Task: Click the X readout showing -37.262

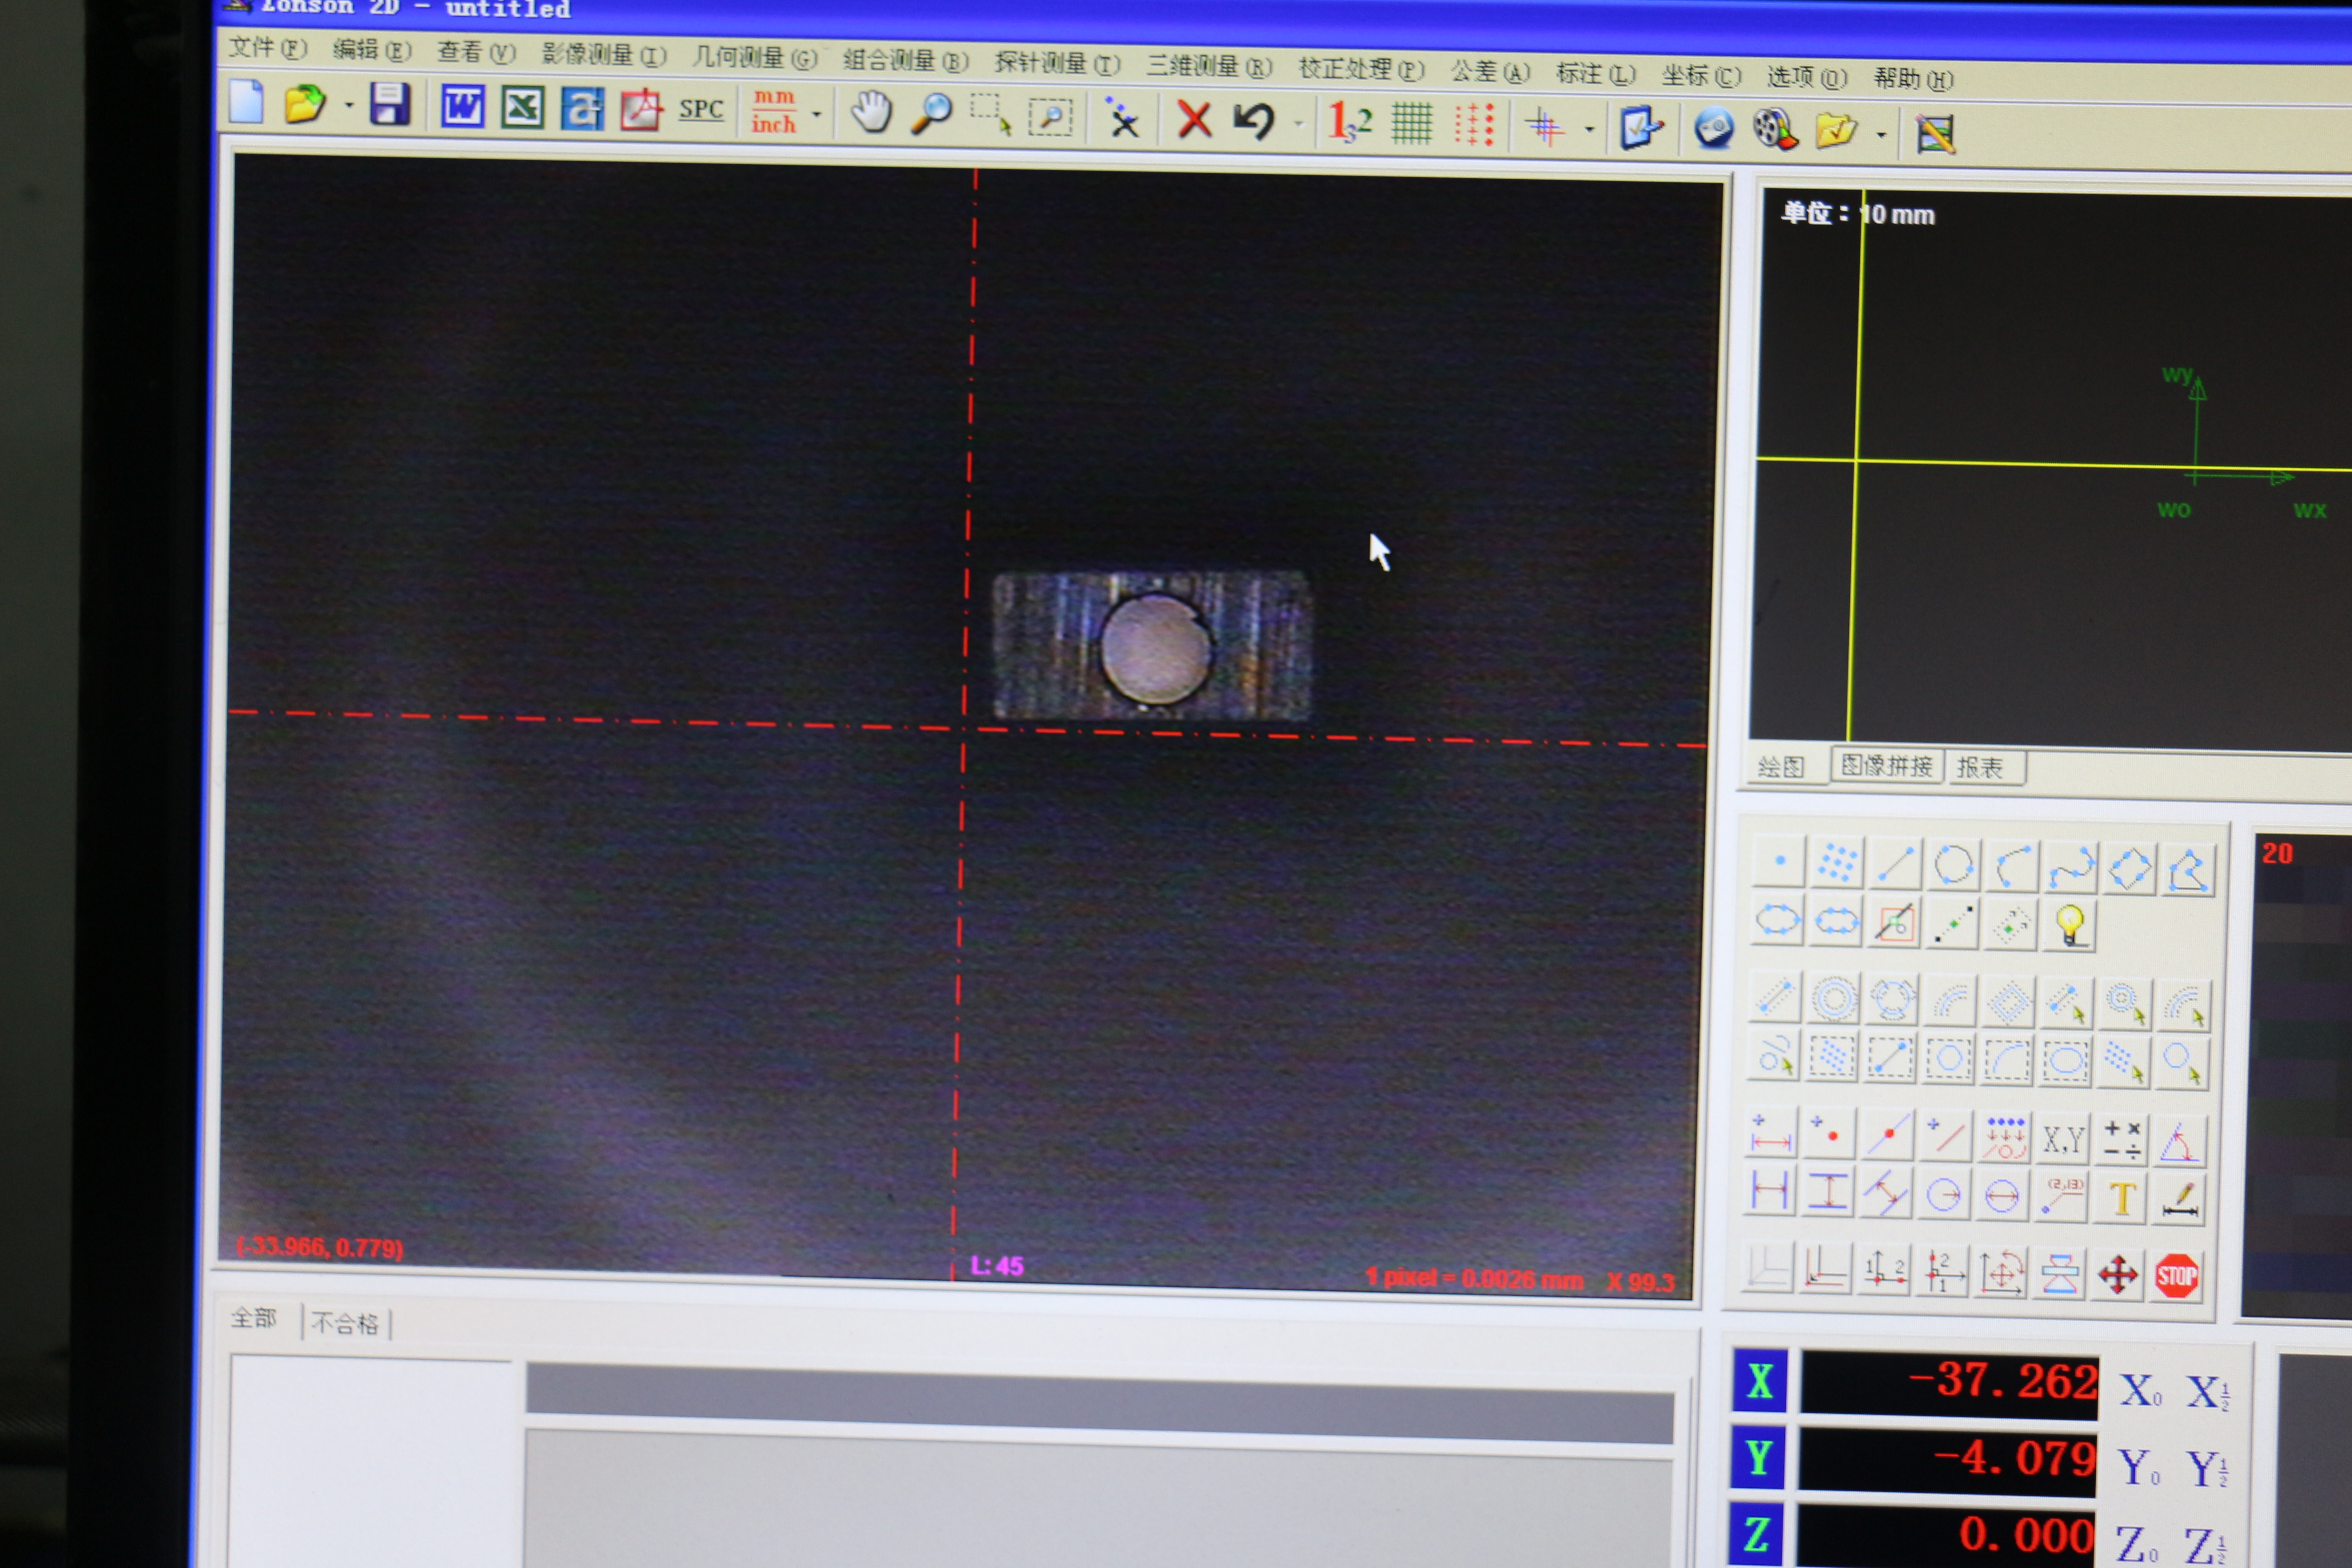Action: click(x=1950, y=1385)
